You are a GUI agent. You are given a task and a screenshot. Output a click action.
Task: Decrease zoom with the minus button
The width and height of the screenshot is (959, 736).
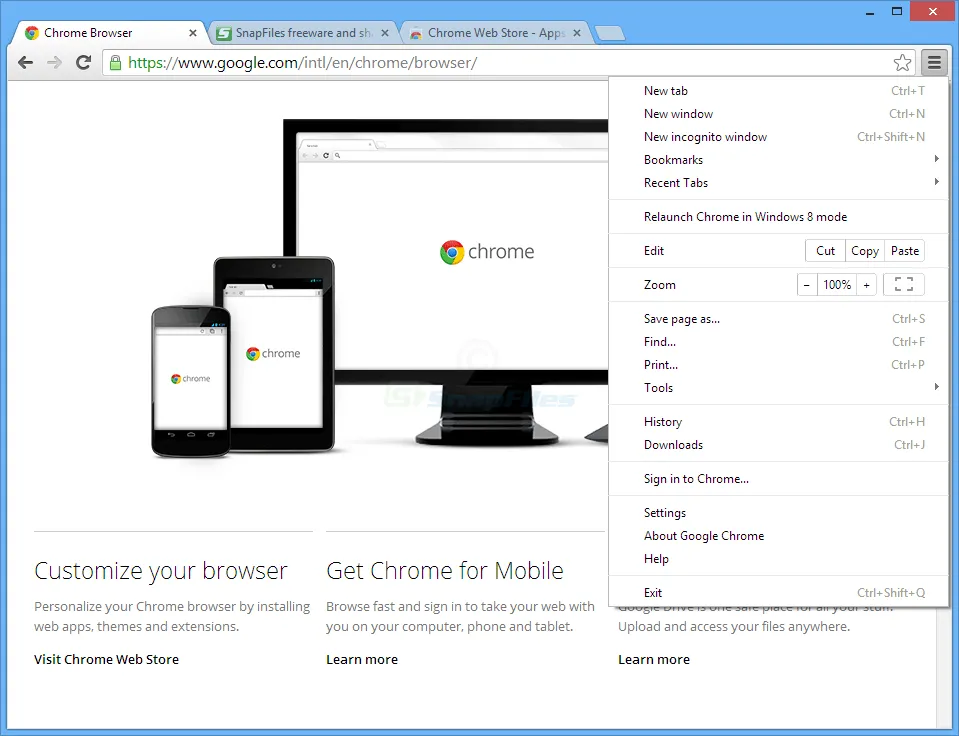tap(807, 284)
